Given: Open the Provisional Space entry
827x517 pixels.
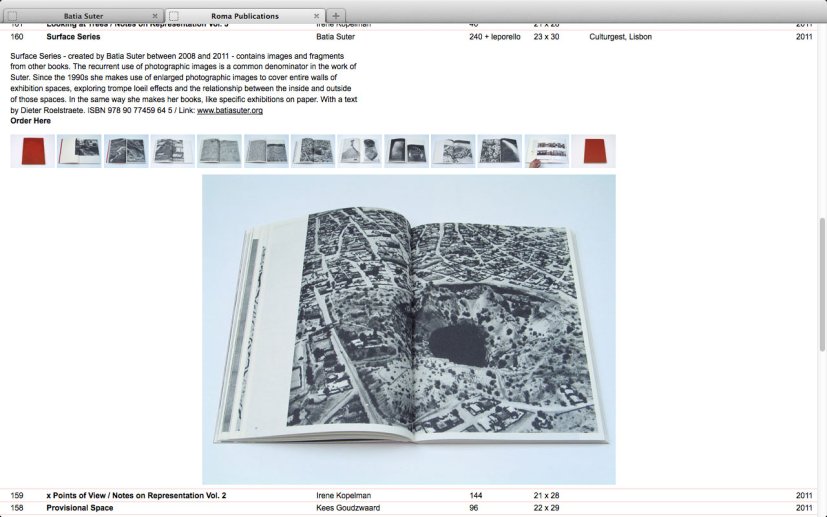Looking at the screenshot, I should pos(80,508).
